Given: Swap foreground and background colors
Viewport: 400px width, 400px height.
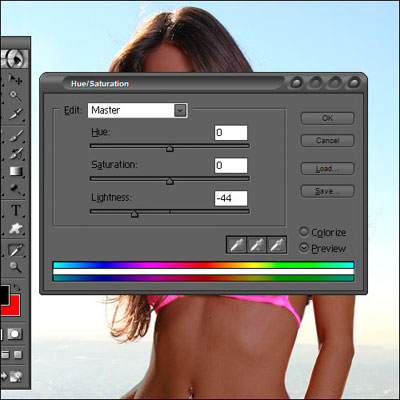Looking at the screenshot, I should click(x=17, y=288).
